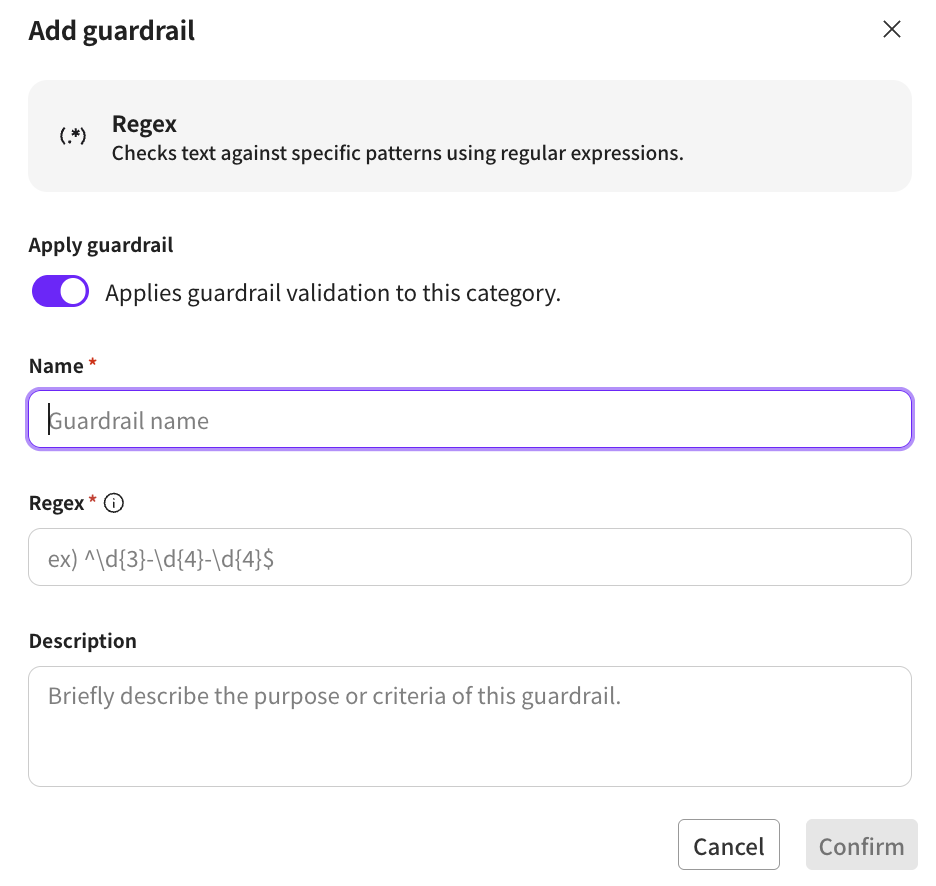
Task: Click the Regex pattern input field
Action: 470,557
